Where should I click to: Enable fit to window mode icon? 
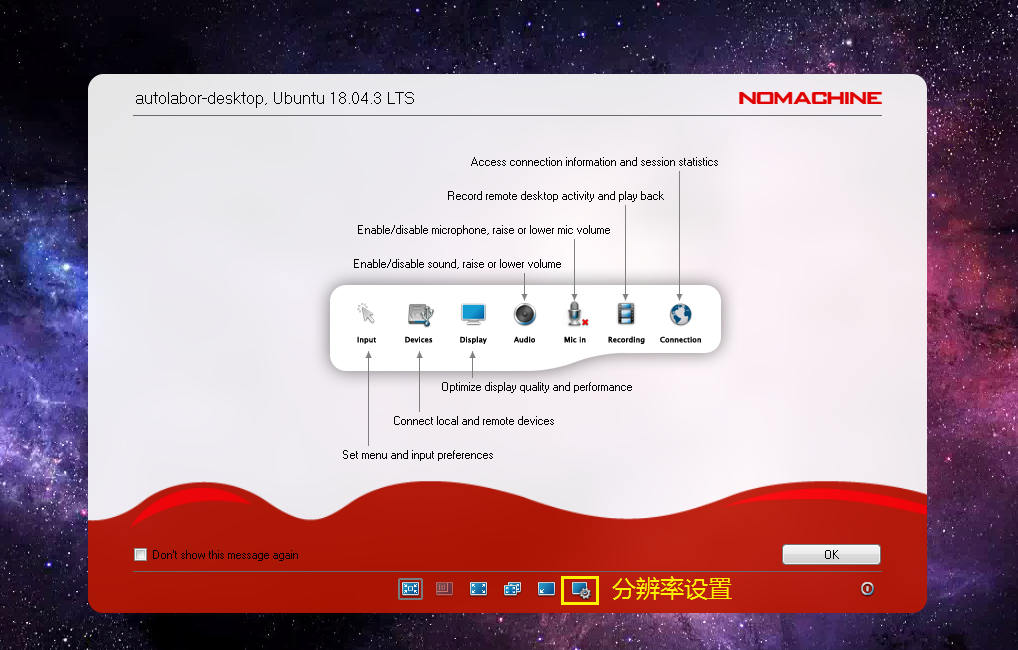[x=410, y=589]
